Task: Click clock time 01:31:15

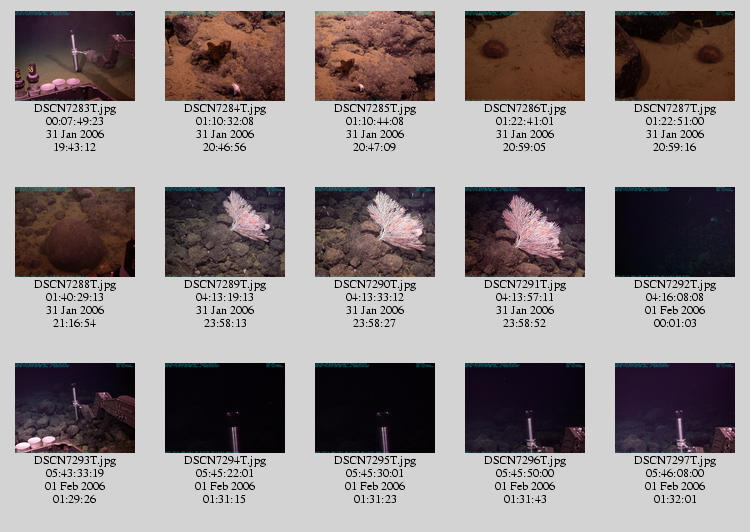Action: tap(225, 499)
